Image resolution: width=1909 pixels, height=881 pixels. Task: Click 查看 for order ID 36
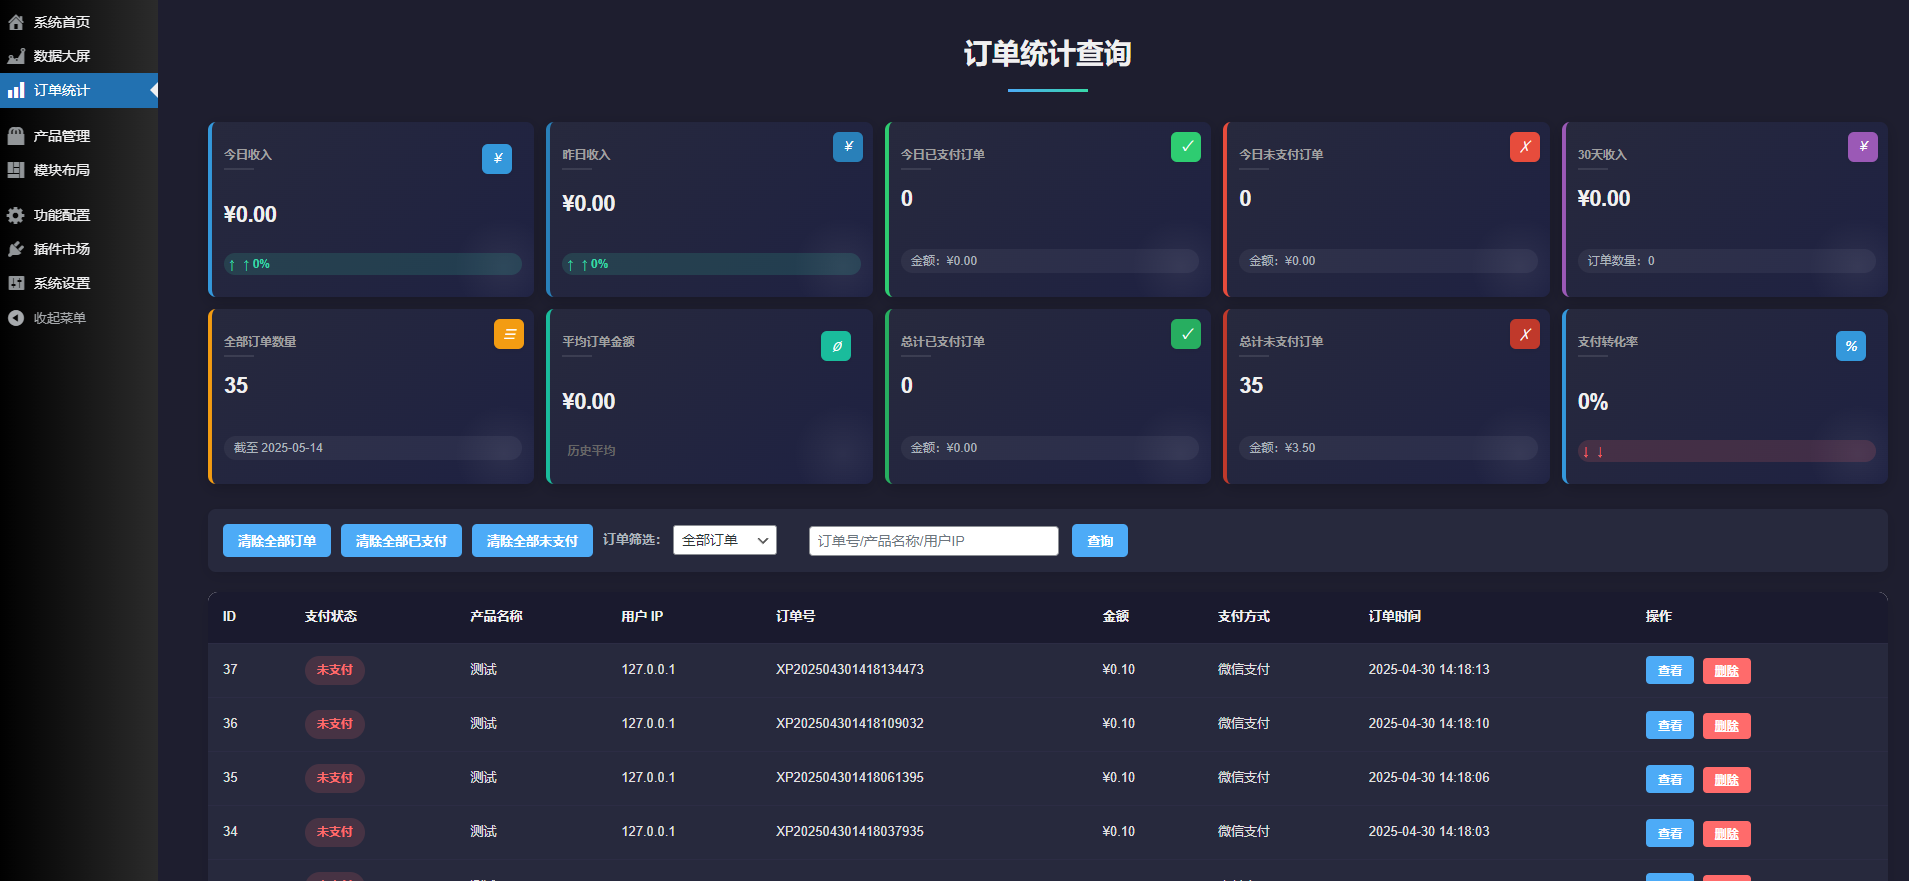click(x=1670, y=725)
